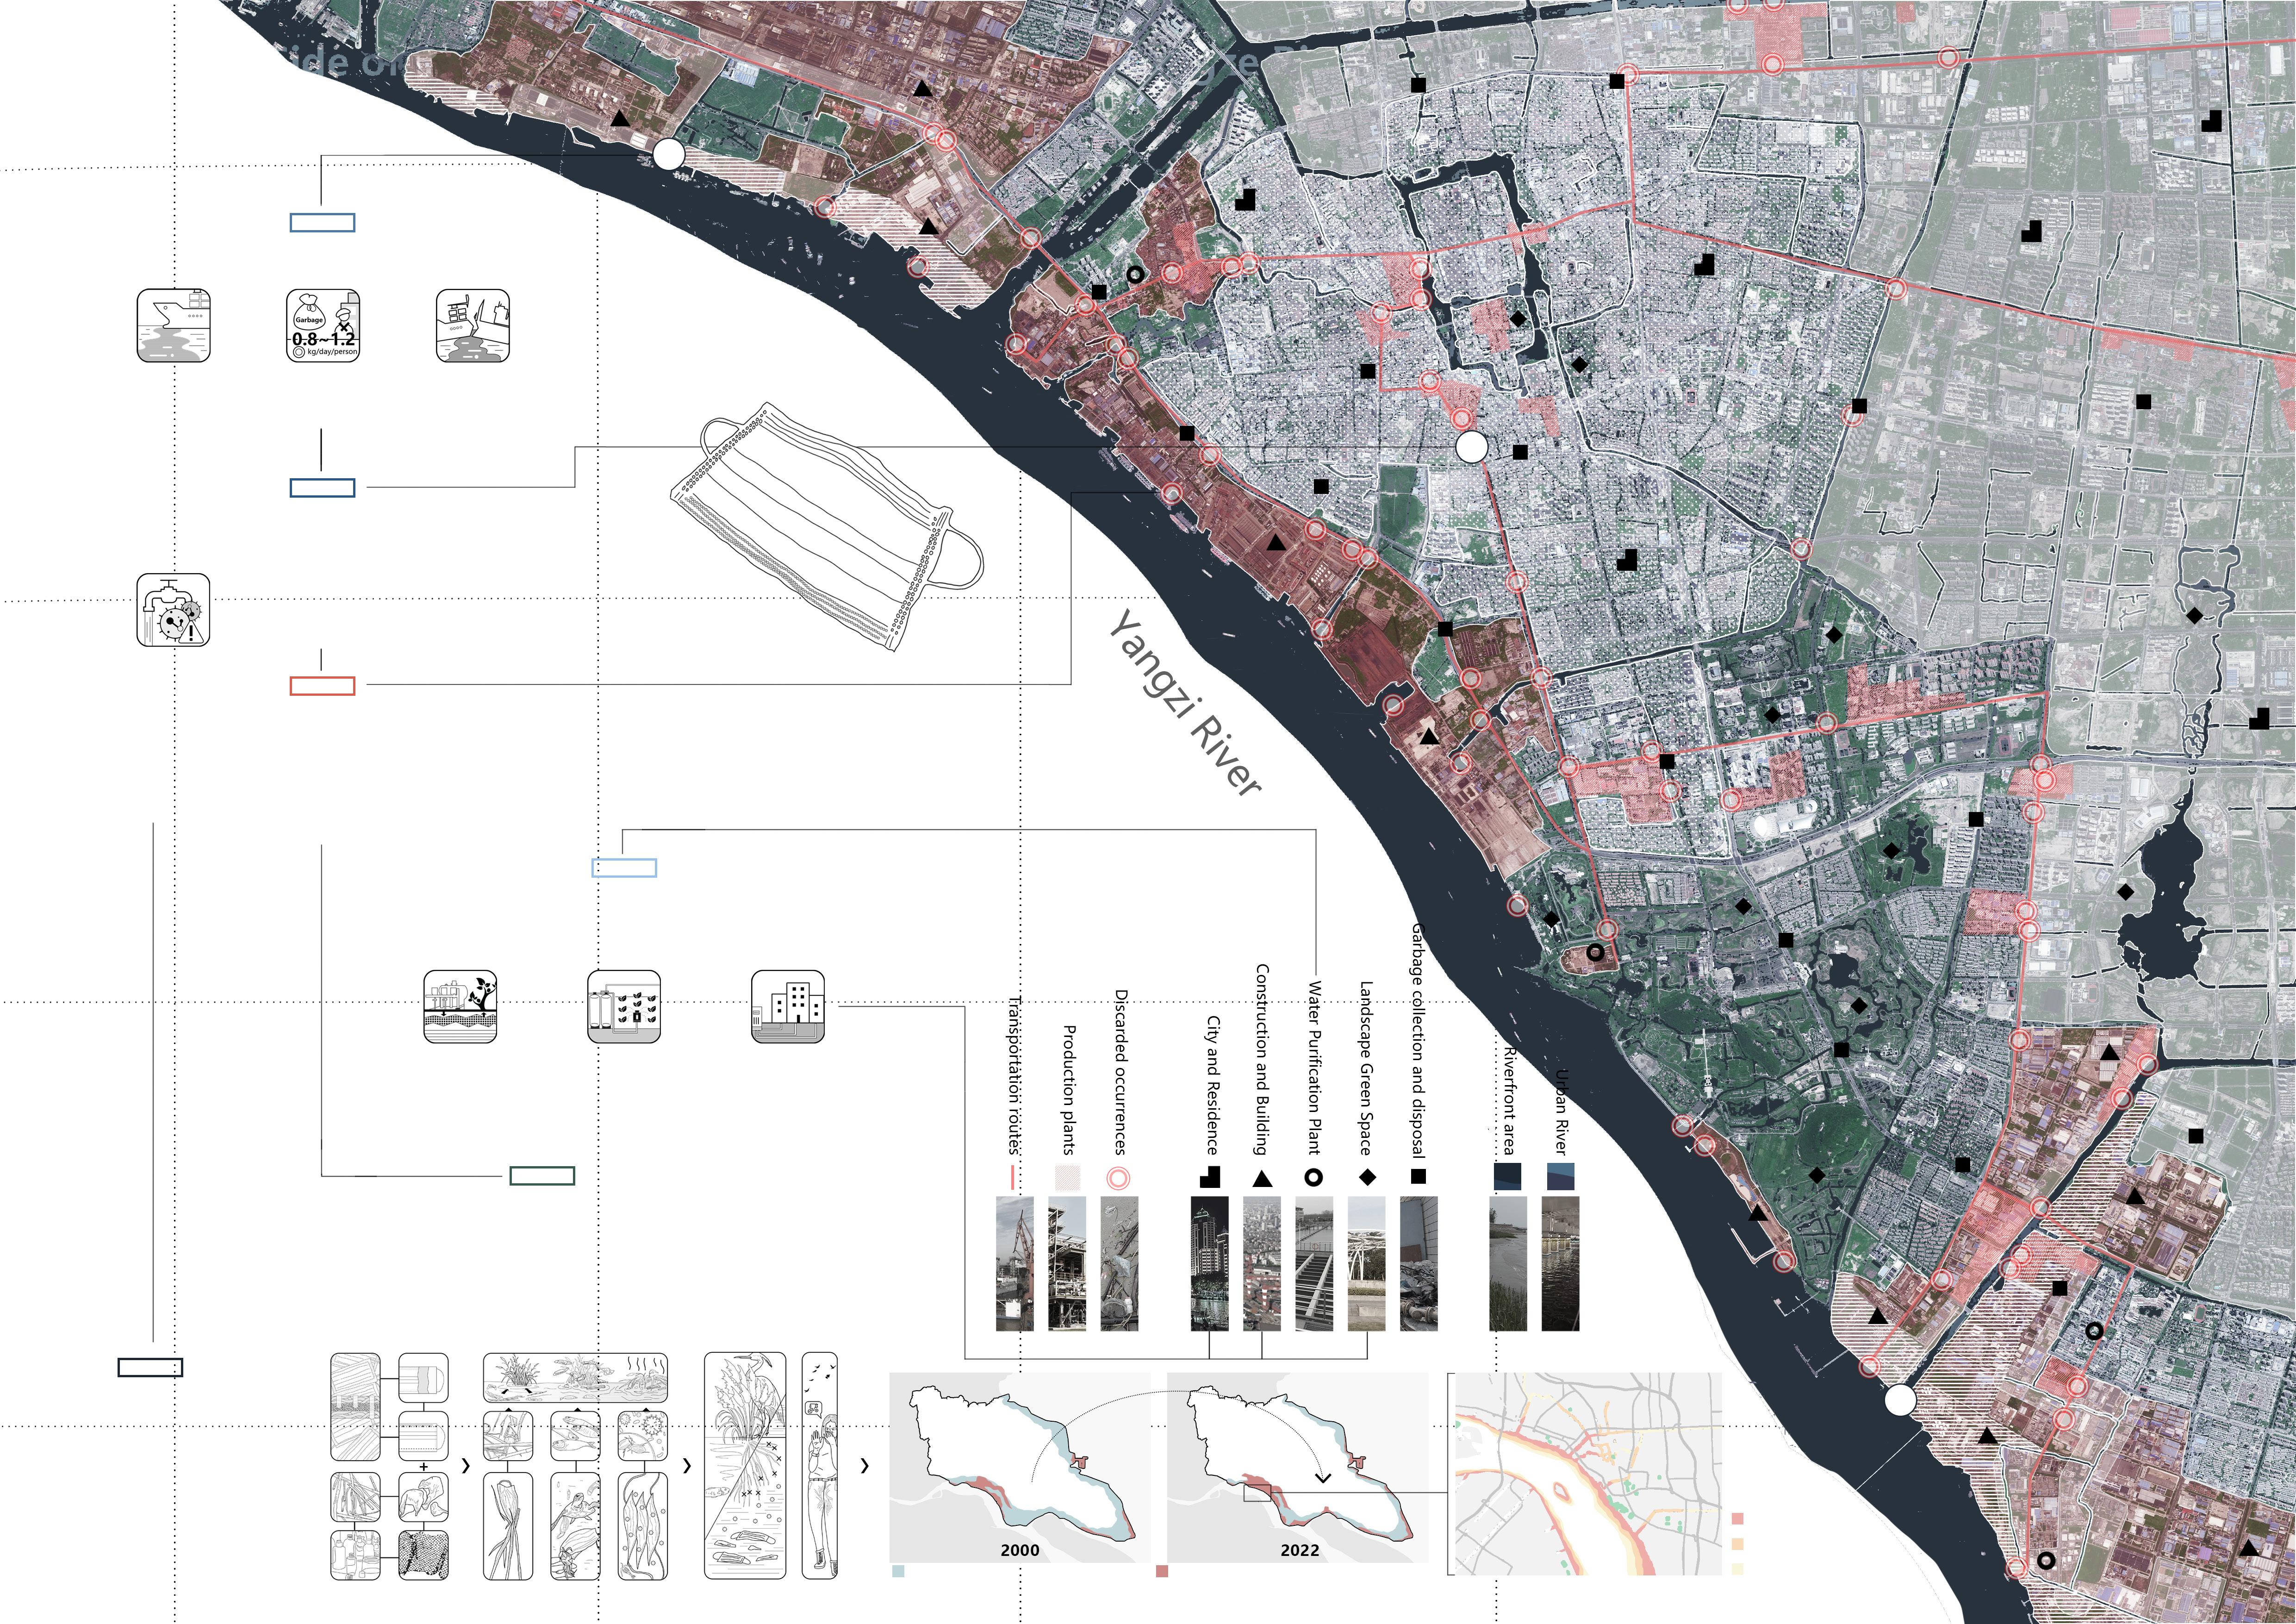This screenshot has height=1624, width=2296.
Task: Click the water purification tanks icon
Action: [624, 1006]
